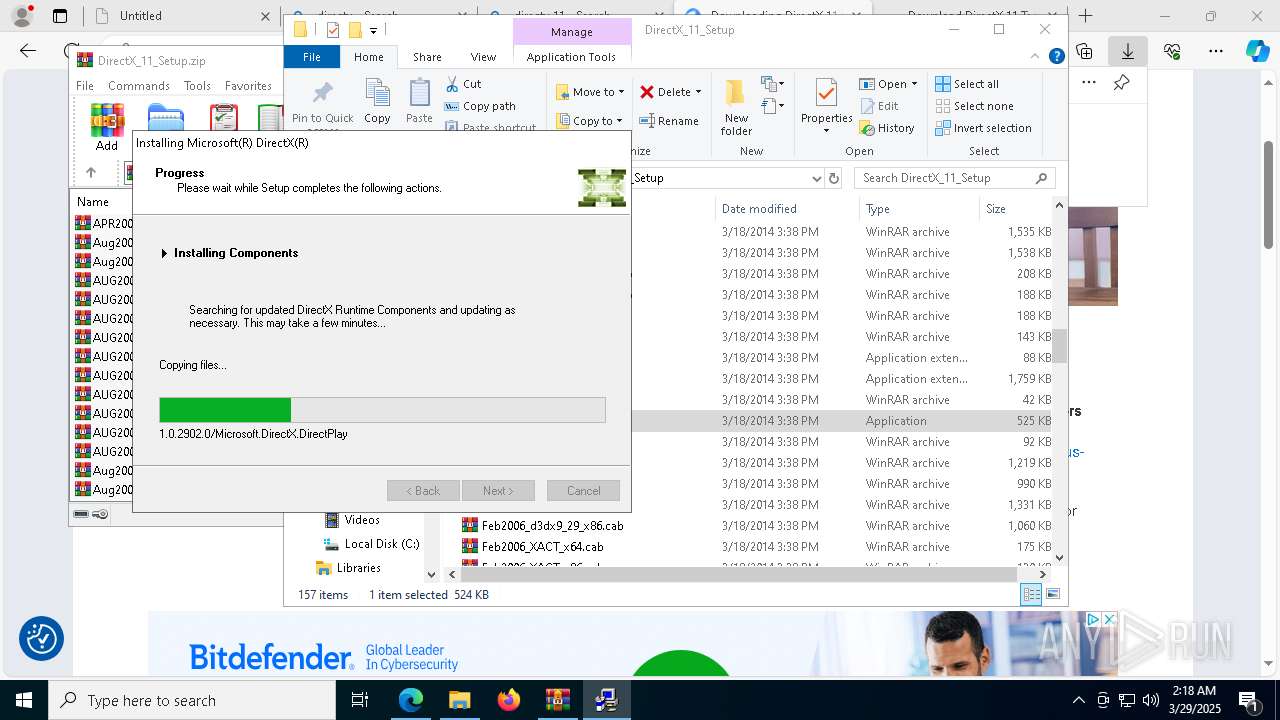
Task: Click the Cut scissors command
Action: 463,84
